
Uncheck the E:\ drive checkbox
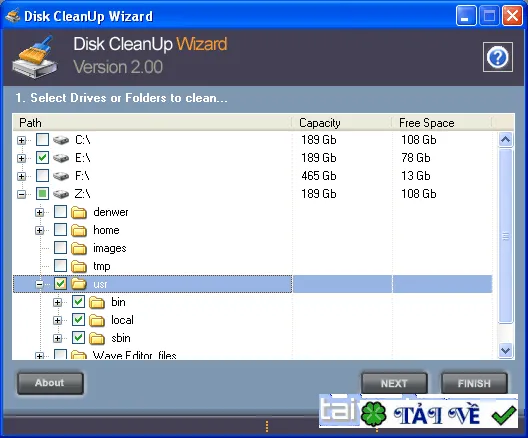pyautogui.click(x=42, y=158)
